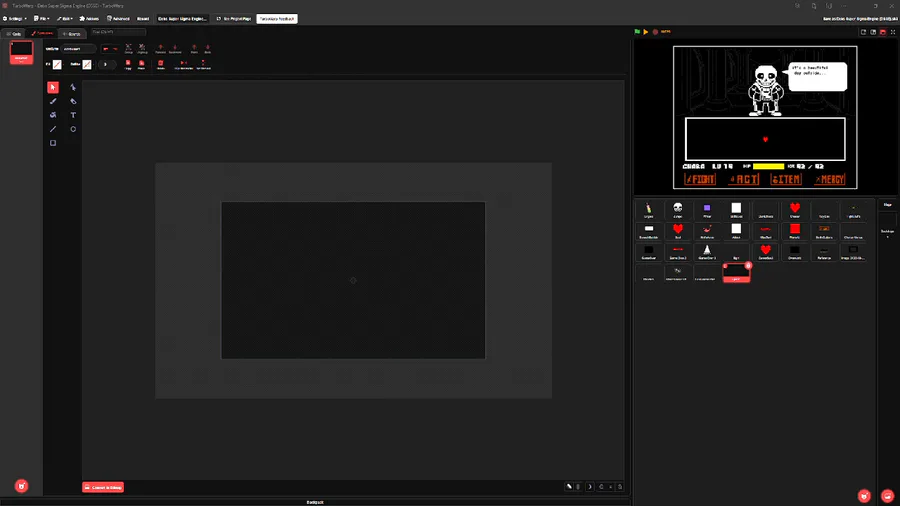Open the Addons menu item
This screenshot has height=506, width=900.
(89, 18)
